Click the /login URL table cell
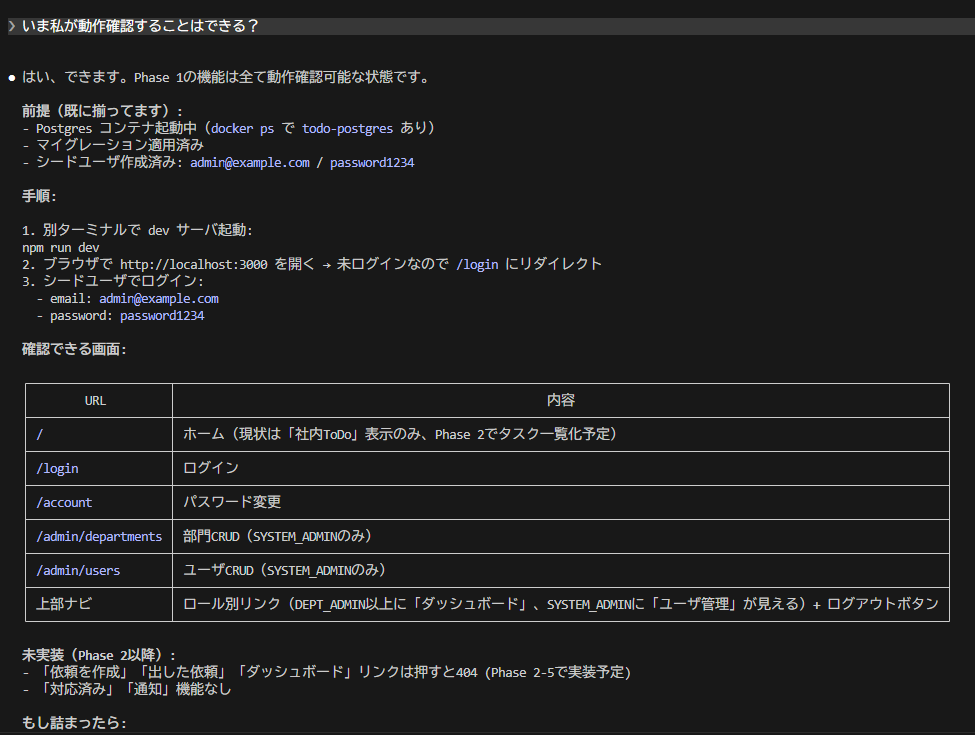This screenshot has width=975, height=735. [x=99, y=468]
